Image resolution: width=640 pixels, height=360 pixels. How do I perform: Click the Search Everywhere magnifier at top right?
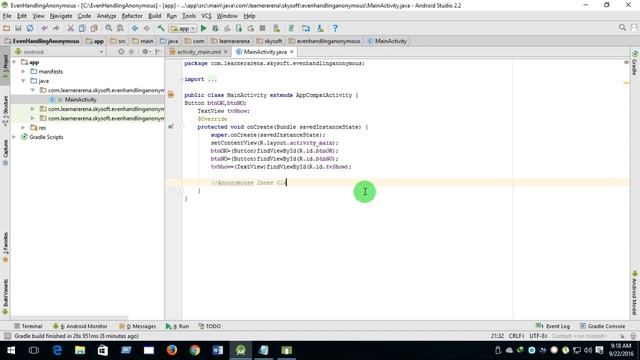point(622,27)
